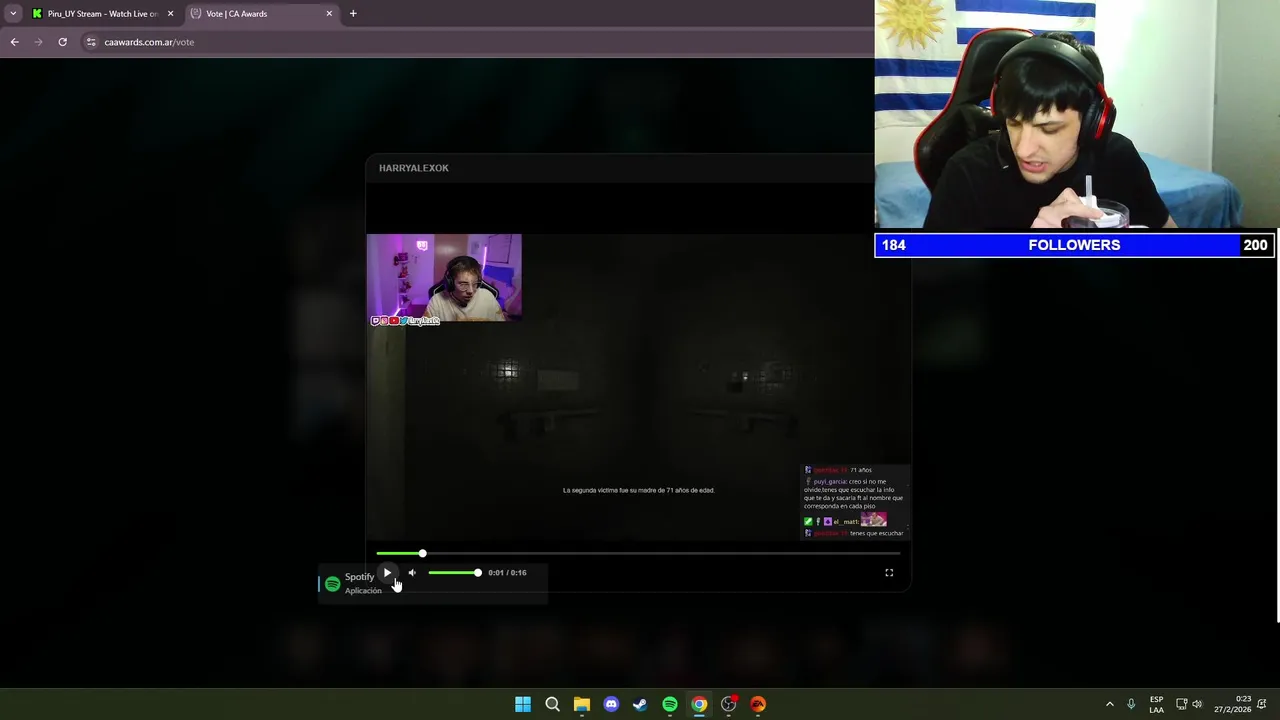The height and width of the screenshot is (720, 1280).
Task: Open Discord from the taskbar
Action: (611, 704)
